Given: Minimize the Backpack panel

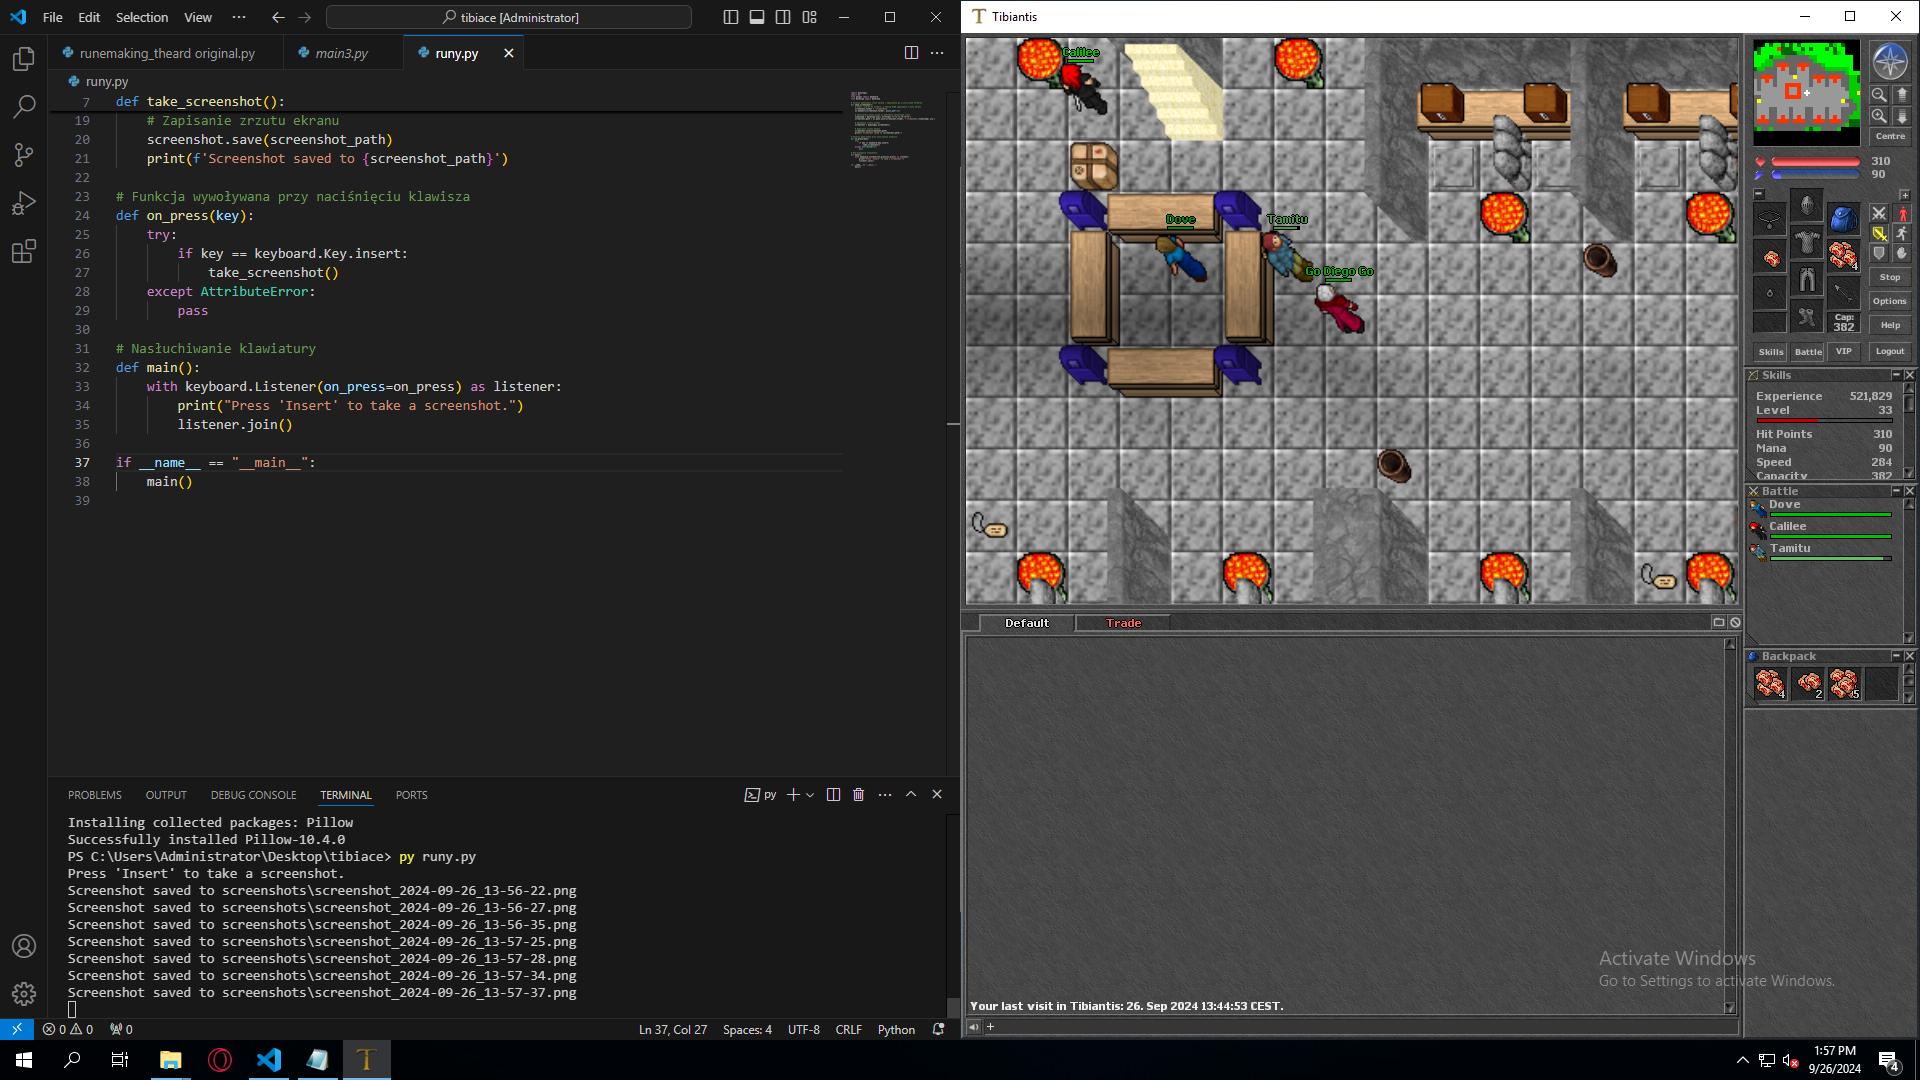Looking at the screenshot, I should click(1896, 656).
